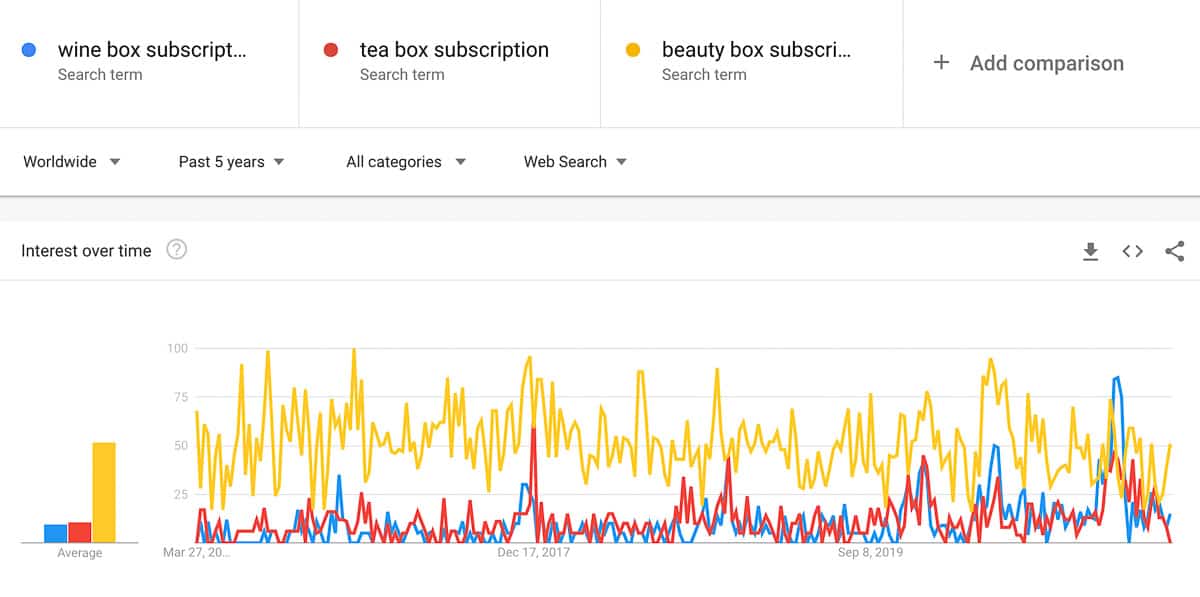The image size is (1200, 597).
Task: Open the help tooltip next to Interest over time
Action: (176, 250)
